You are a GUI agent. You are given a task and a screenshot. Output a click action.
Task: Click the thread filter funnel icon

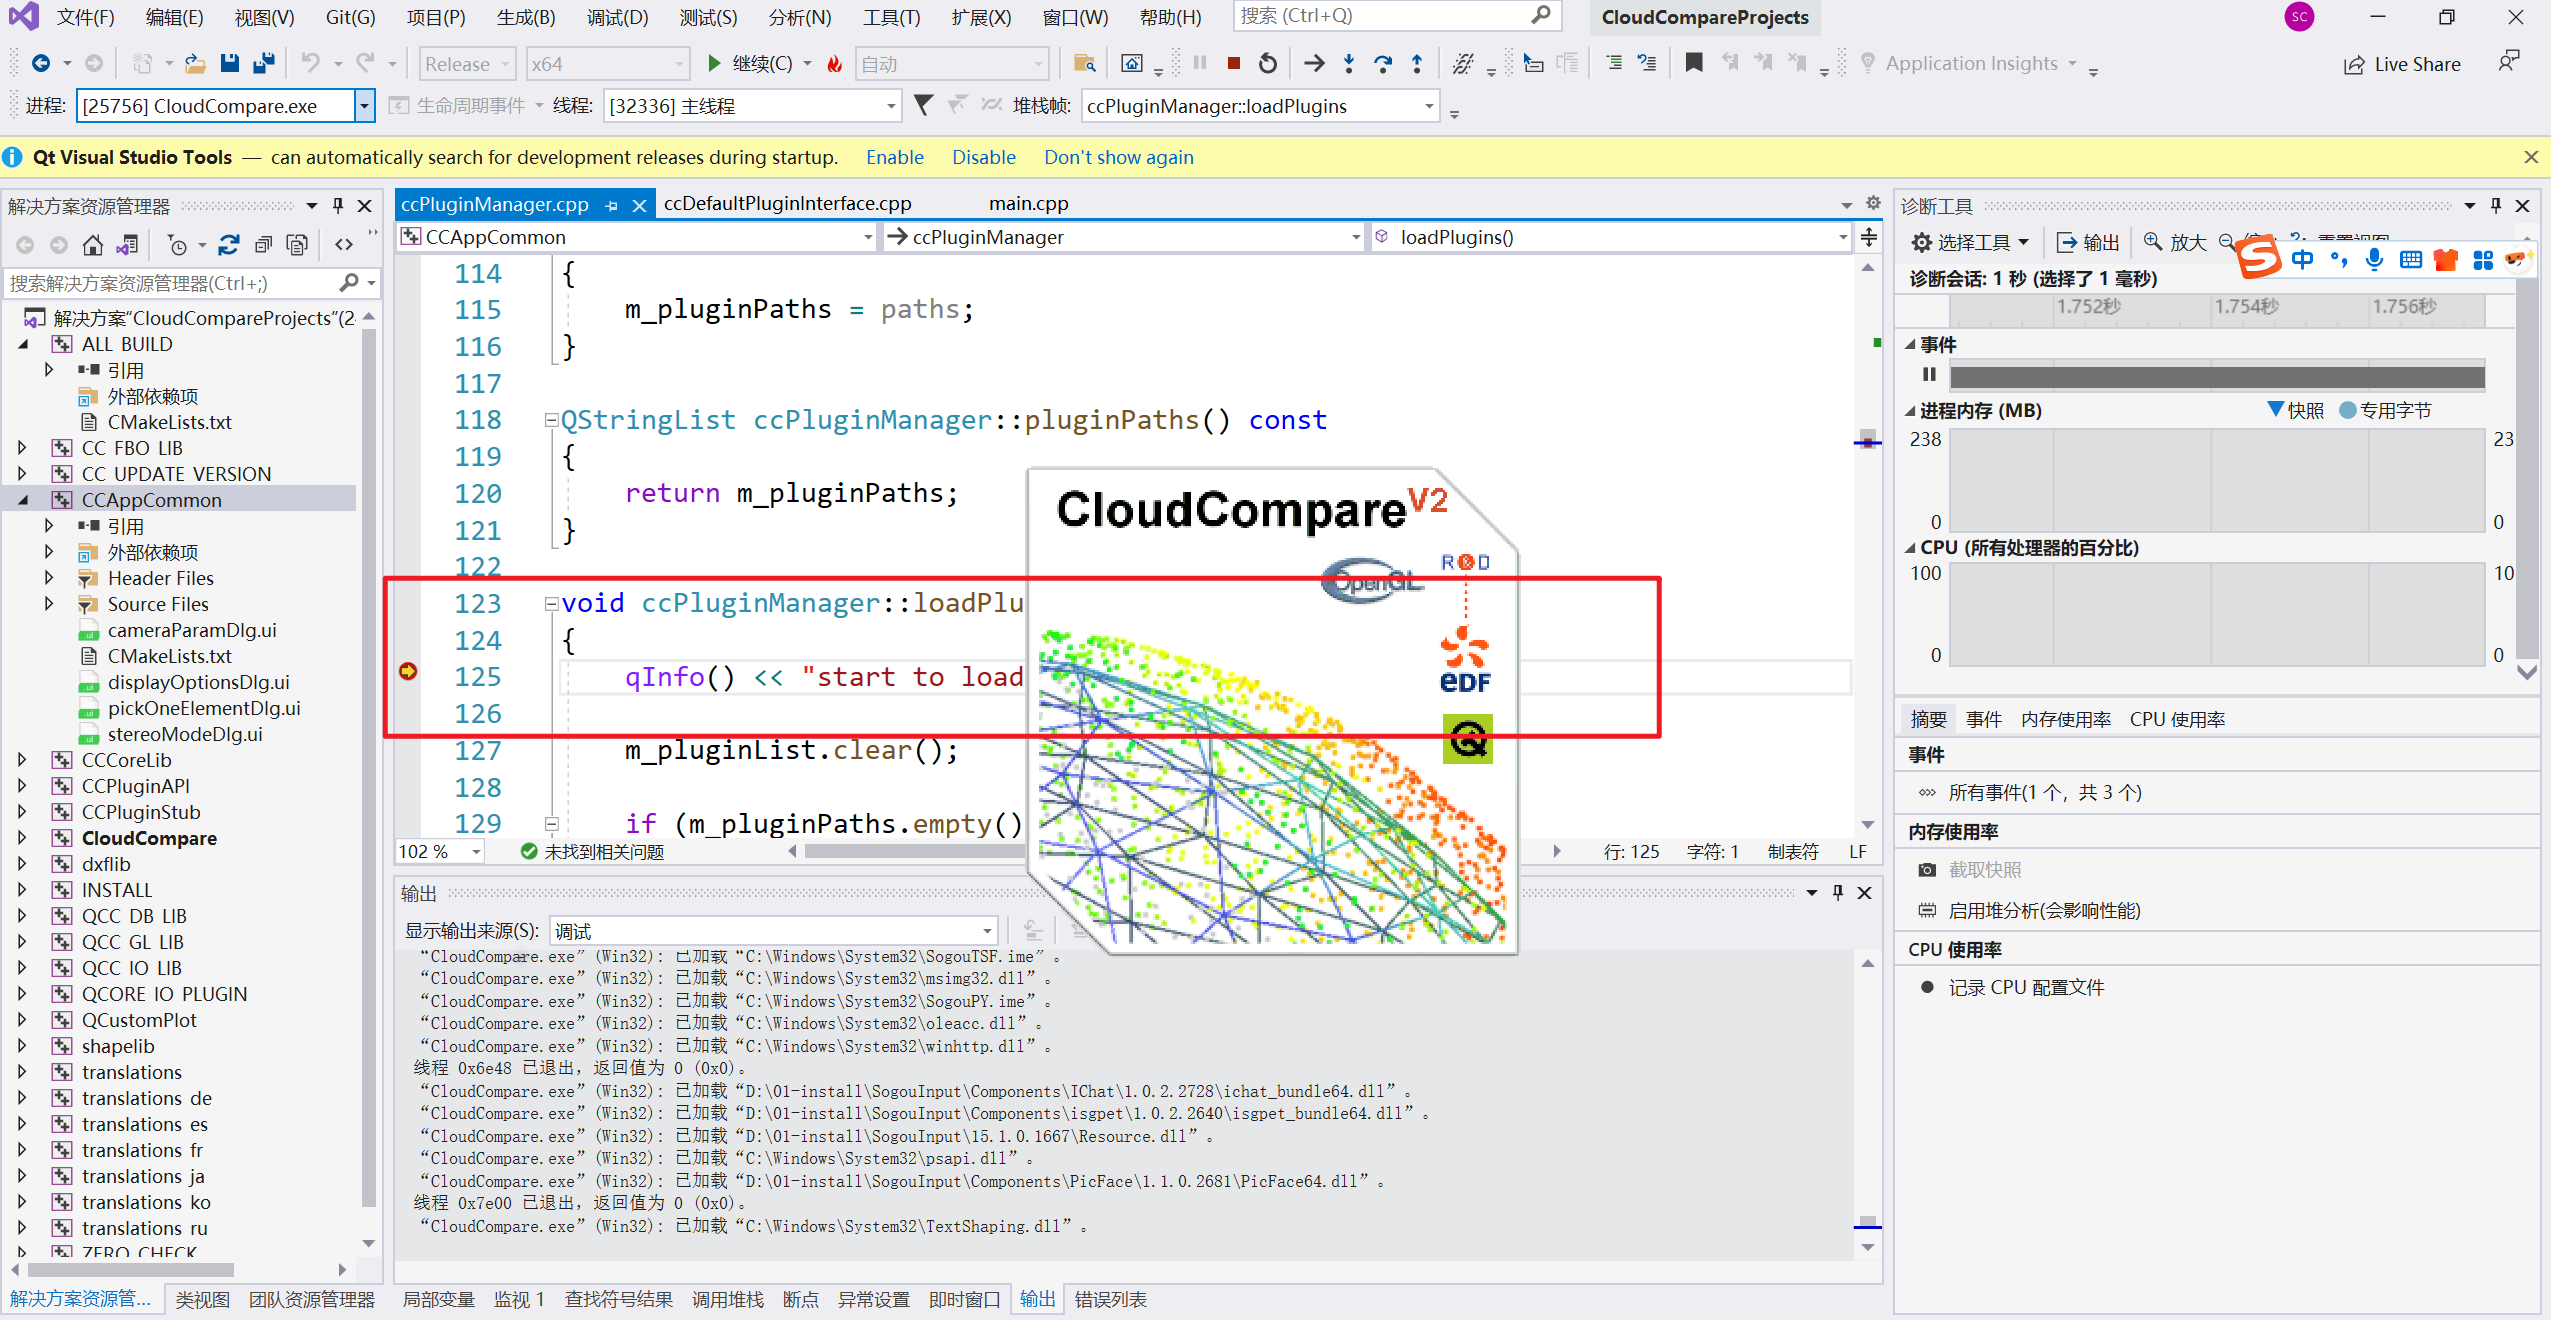923,105
